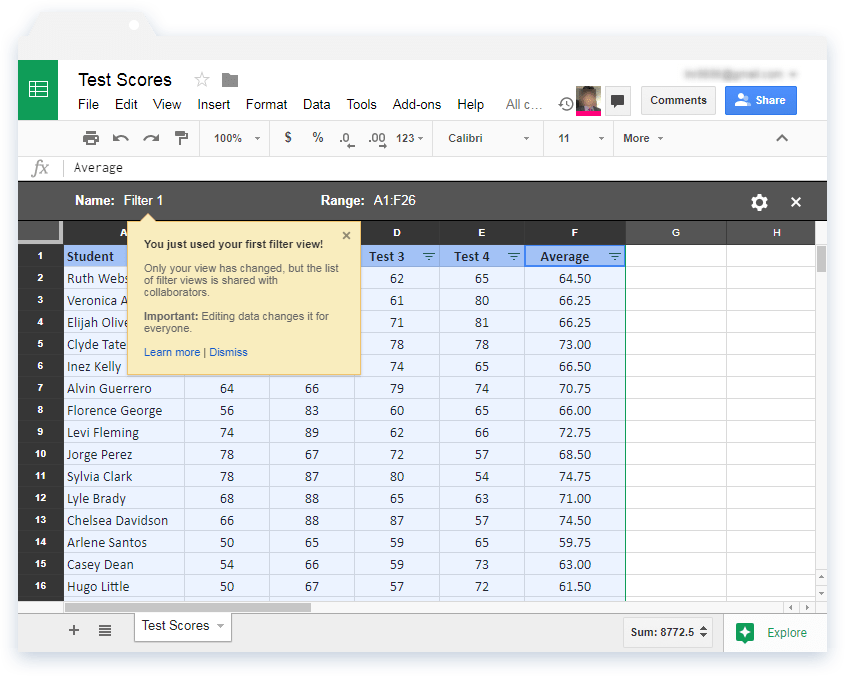Open filter for Average column
Viewport: 845px width, 676px height.
[614, 257]
